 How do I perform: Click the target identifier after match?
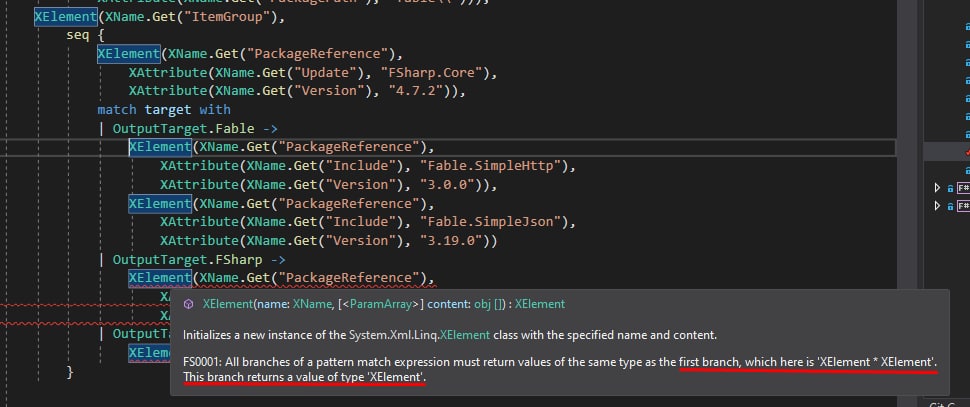[x=168, y=109]
